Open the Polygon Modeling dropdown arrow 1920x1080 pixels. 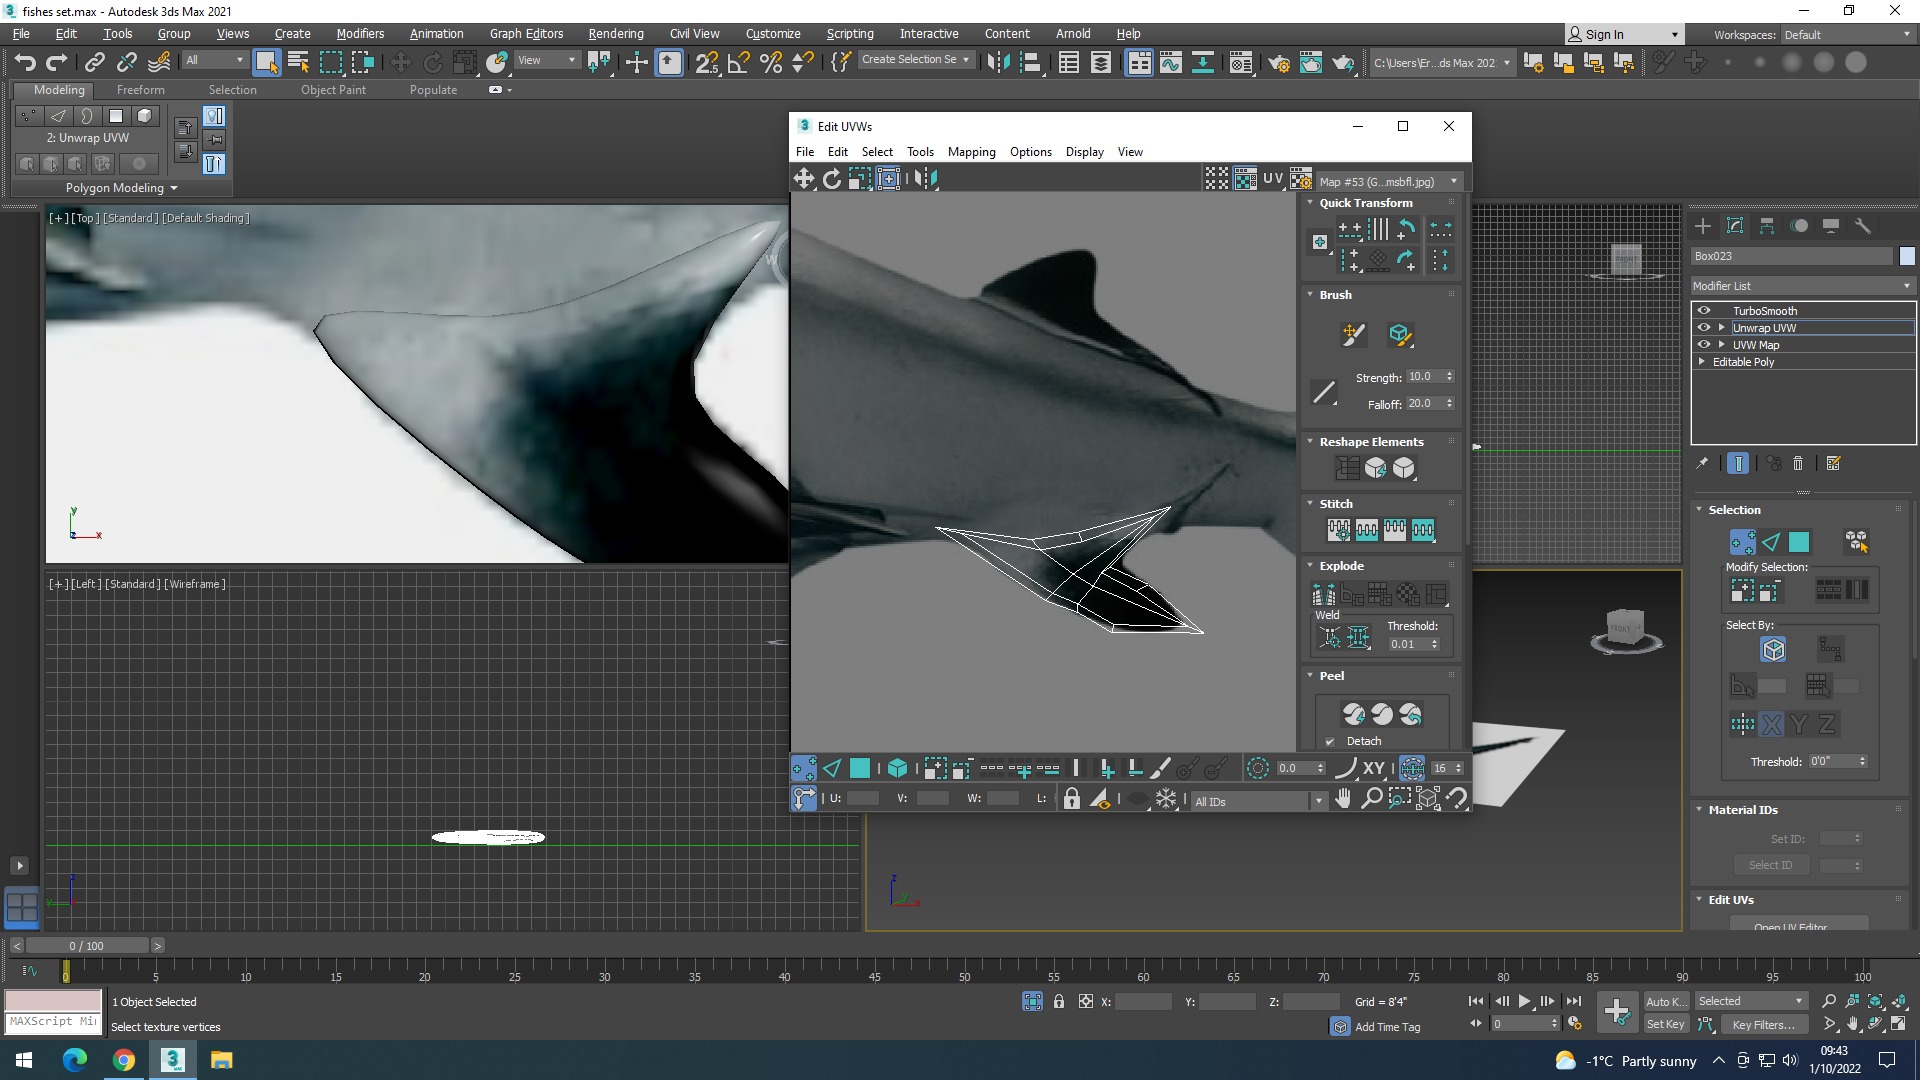pyautogui.click(x=174, y=188)
